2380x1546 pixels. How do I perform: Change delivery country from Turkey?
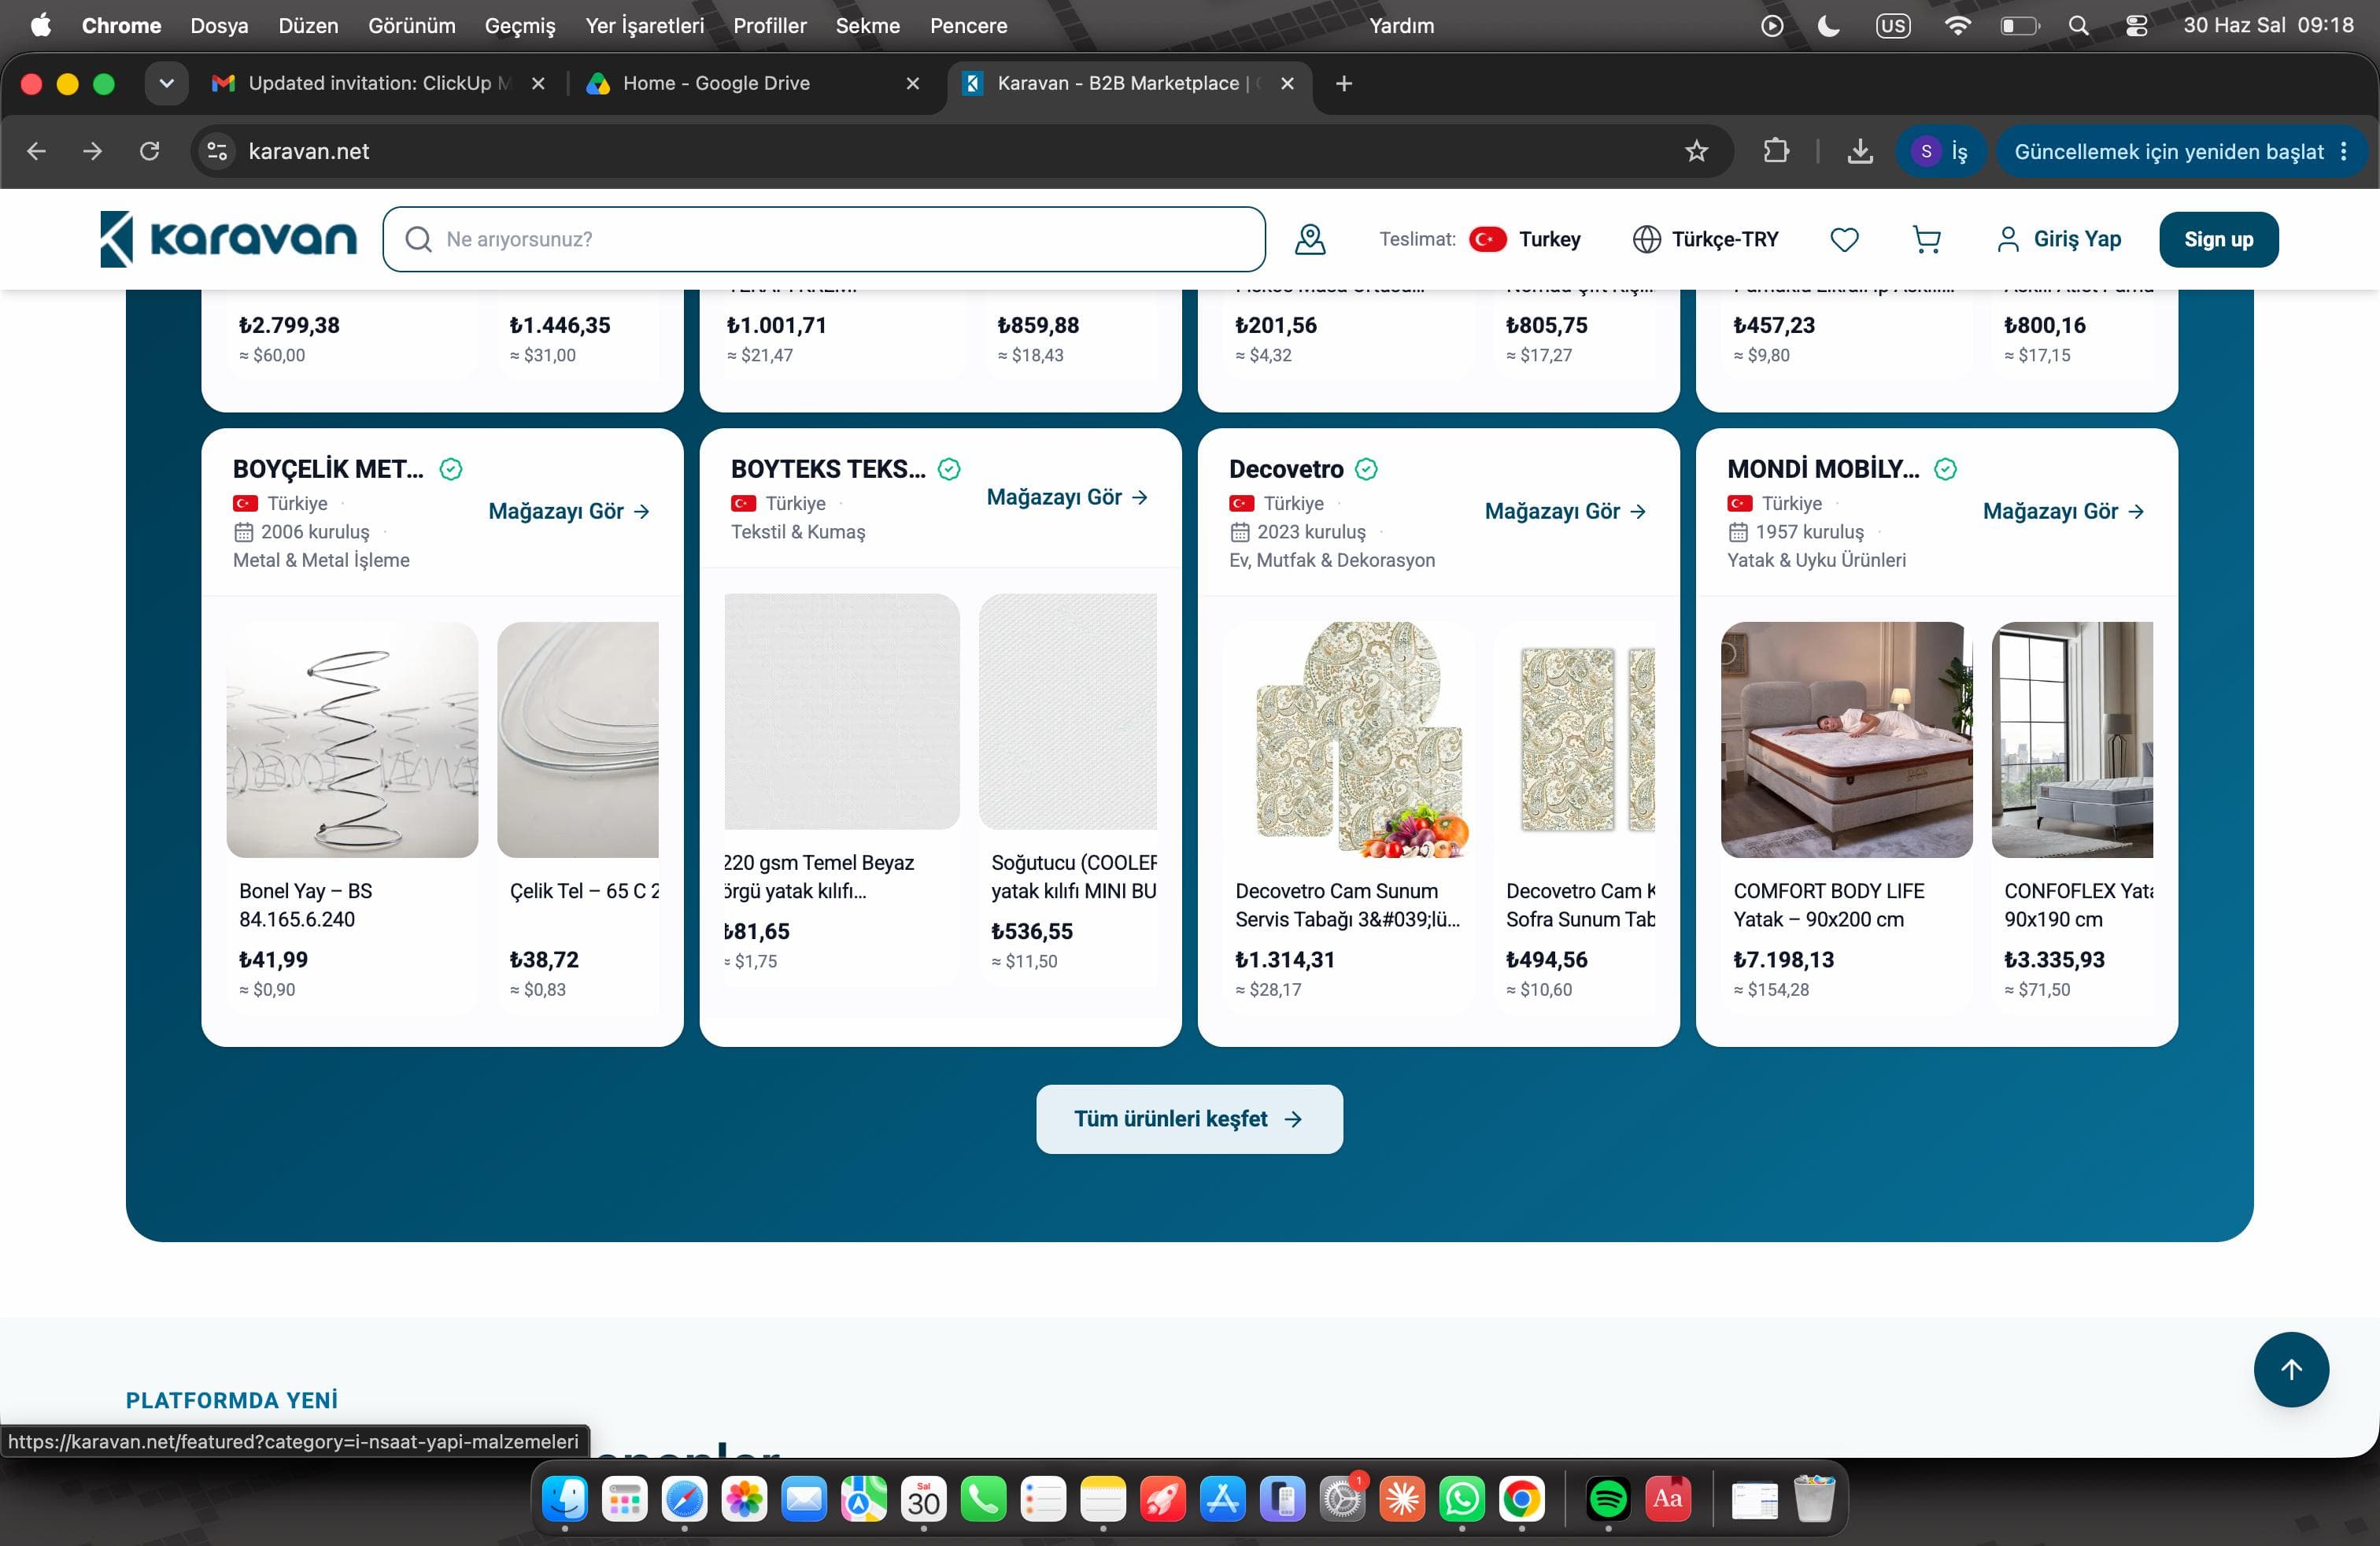(1525, 239)
